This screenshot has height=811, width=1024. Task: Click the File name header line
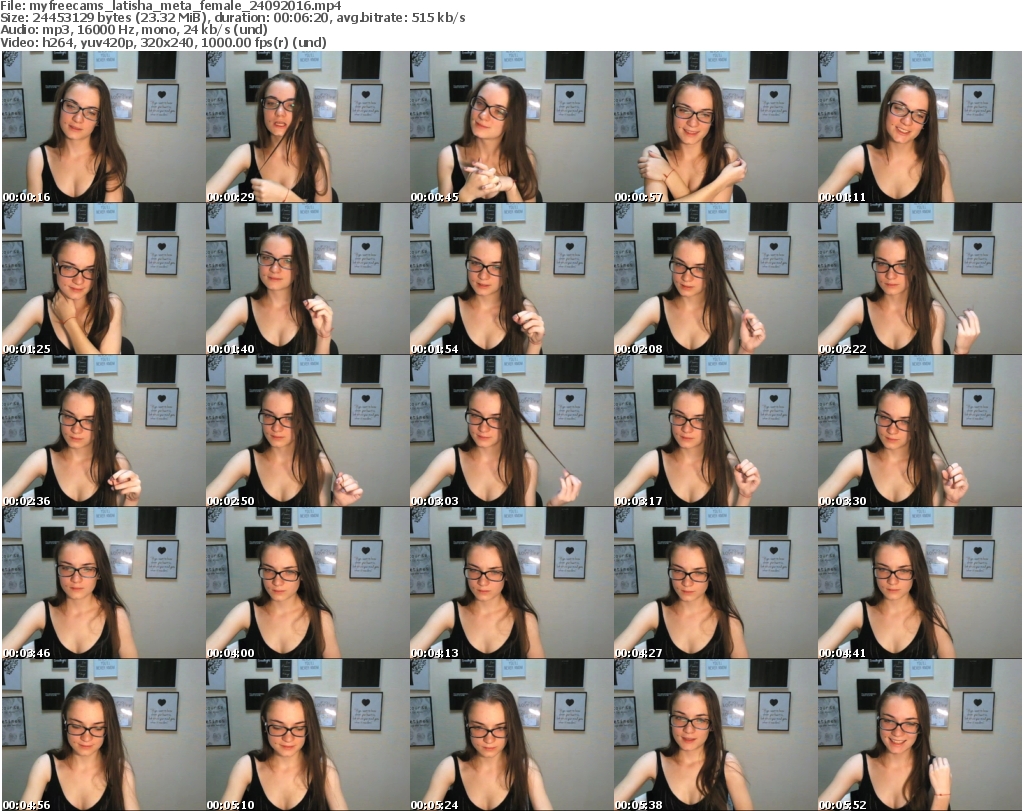171,6
